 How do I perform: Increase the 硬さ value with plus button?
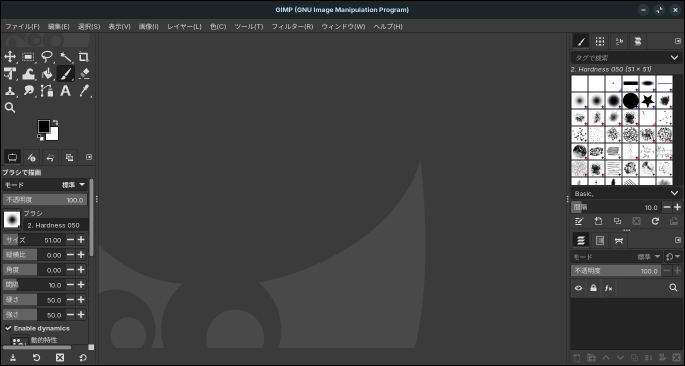pos(81,300)
